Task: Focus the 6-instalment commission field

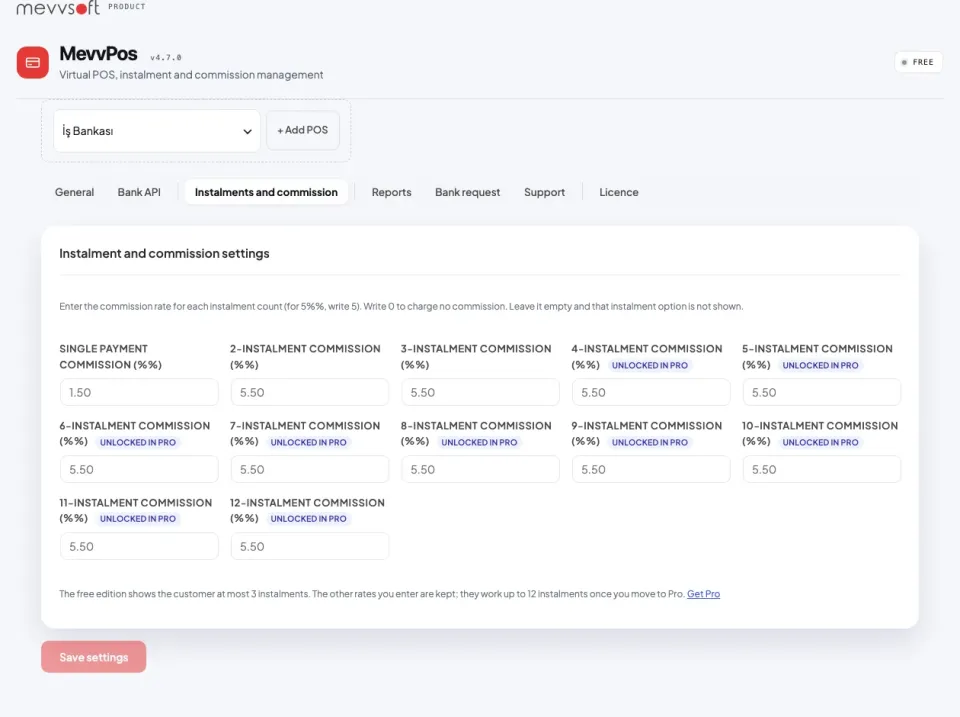Action: [x=139, y=469]
